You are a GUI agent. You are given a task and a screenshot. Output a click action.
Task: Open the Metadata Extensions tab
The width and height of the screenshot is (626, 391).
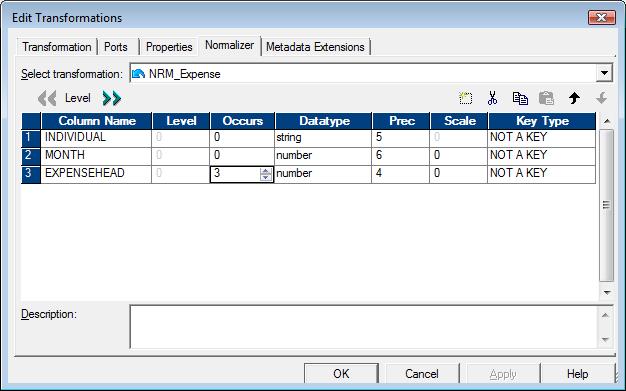[x=315, y=47]
